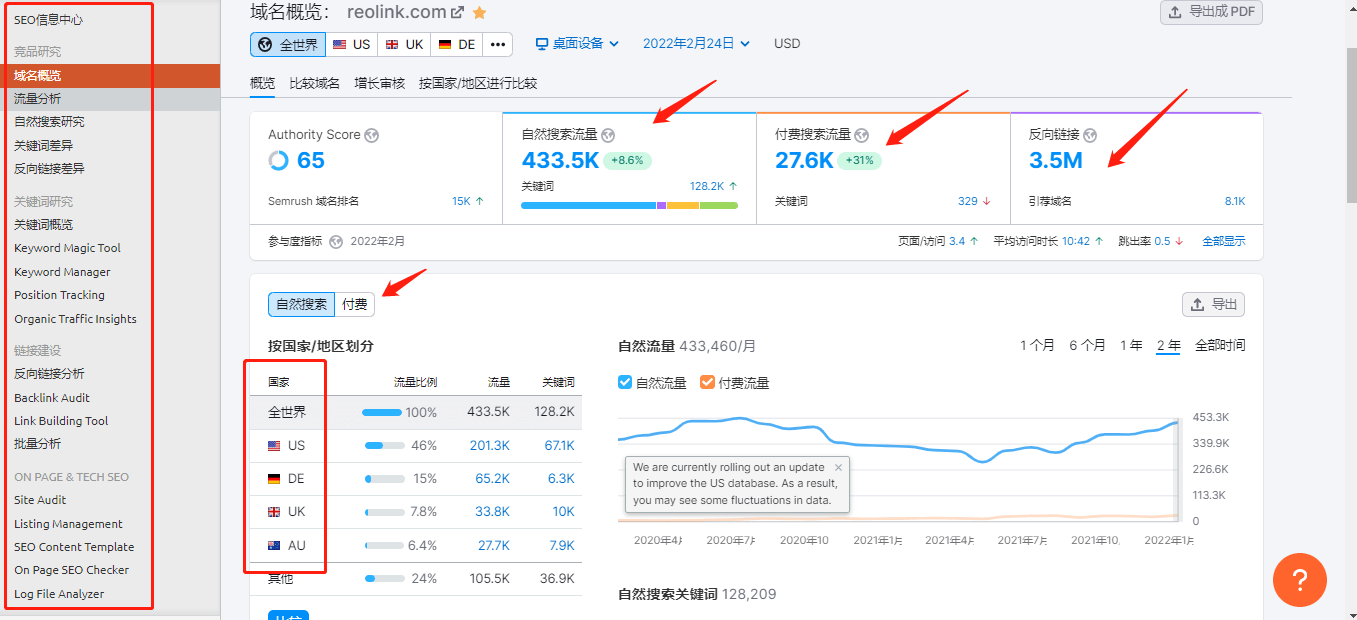
Task: Switch database to UK in the filter bar
Action: click(x=404, y=44)
